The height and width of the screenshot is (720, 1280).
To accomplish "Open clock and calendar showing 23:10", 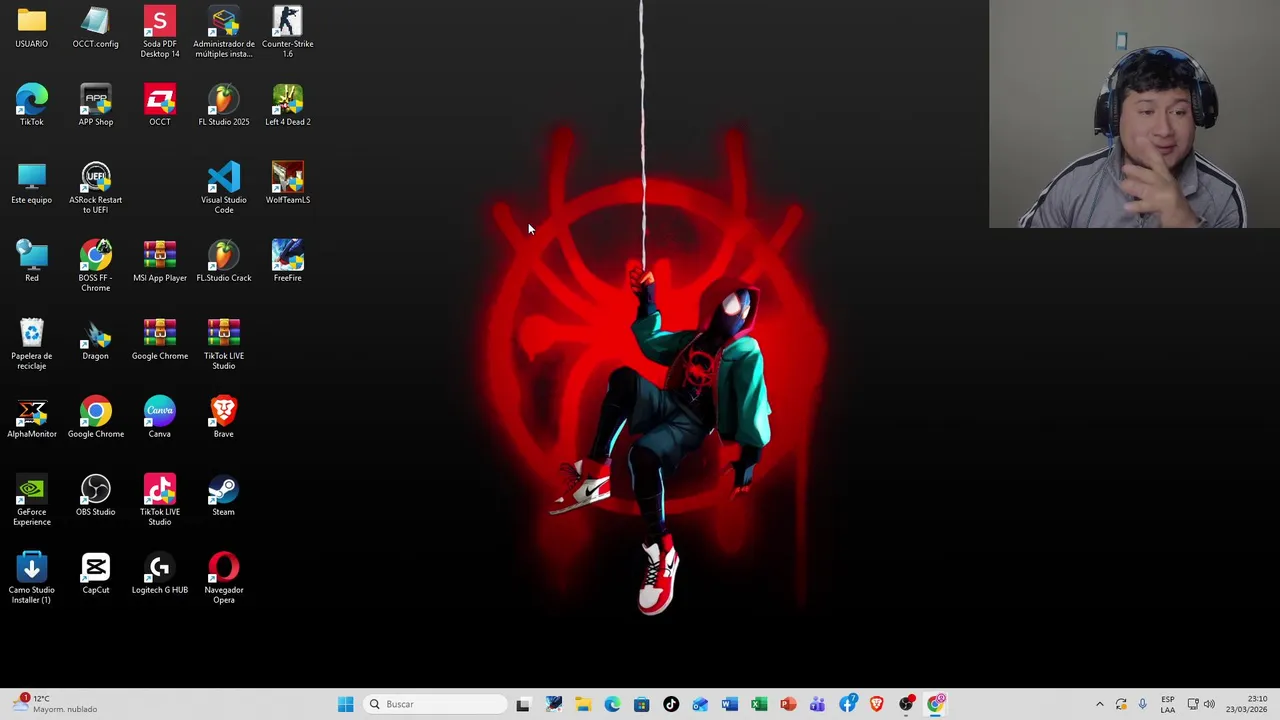I will [x=1247, y=704].
